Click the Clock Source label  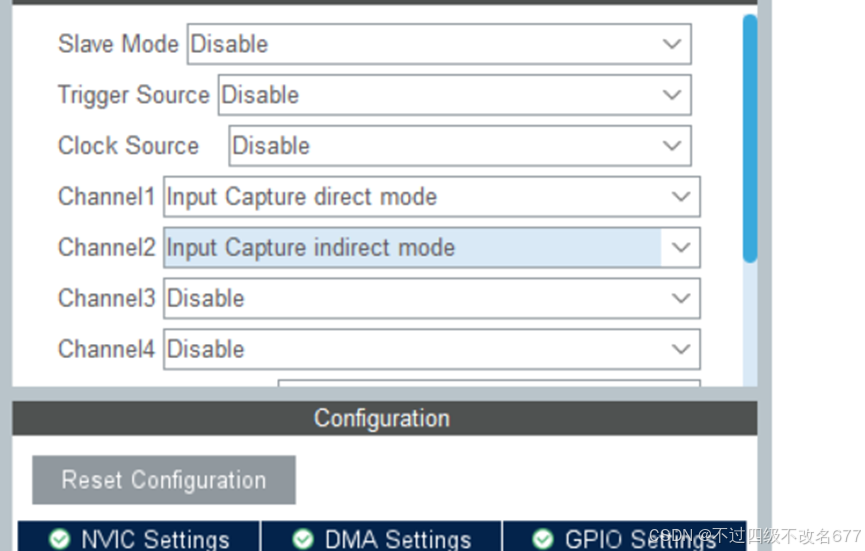[x=129, y=146]
